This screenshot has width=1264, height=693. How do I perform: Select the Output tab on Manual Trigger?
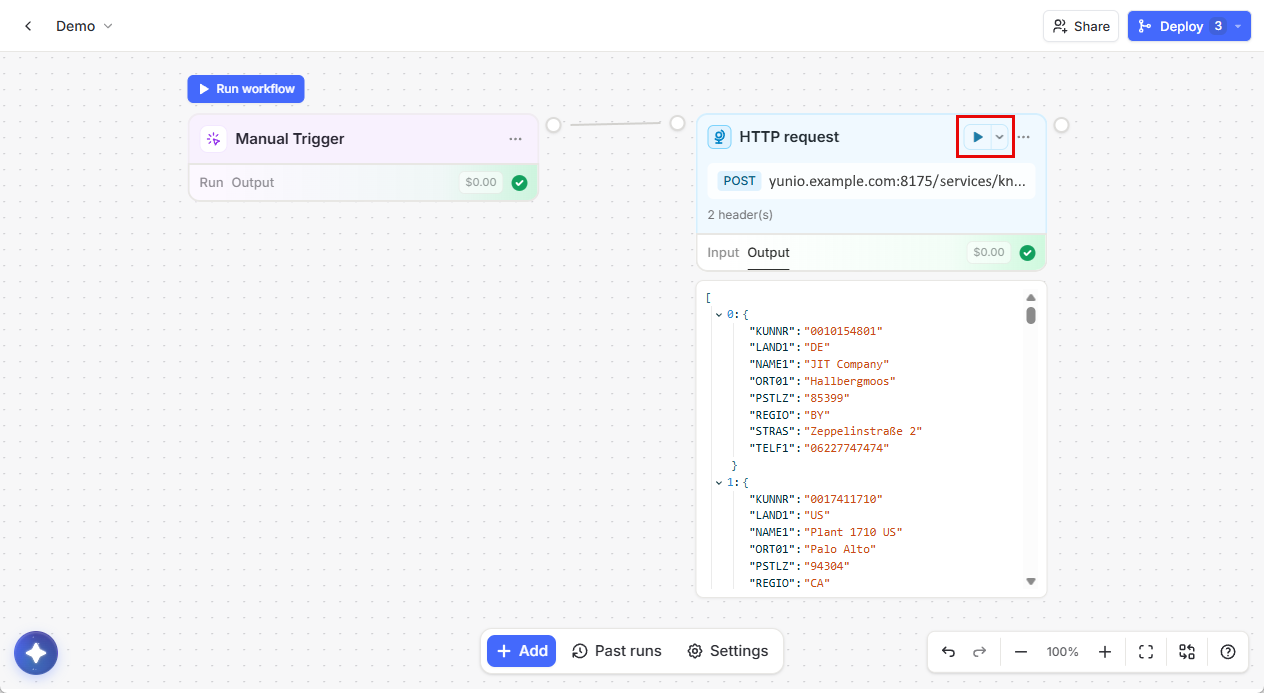pos(253,183)
